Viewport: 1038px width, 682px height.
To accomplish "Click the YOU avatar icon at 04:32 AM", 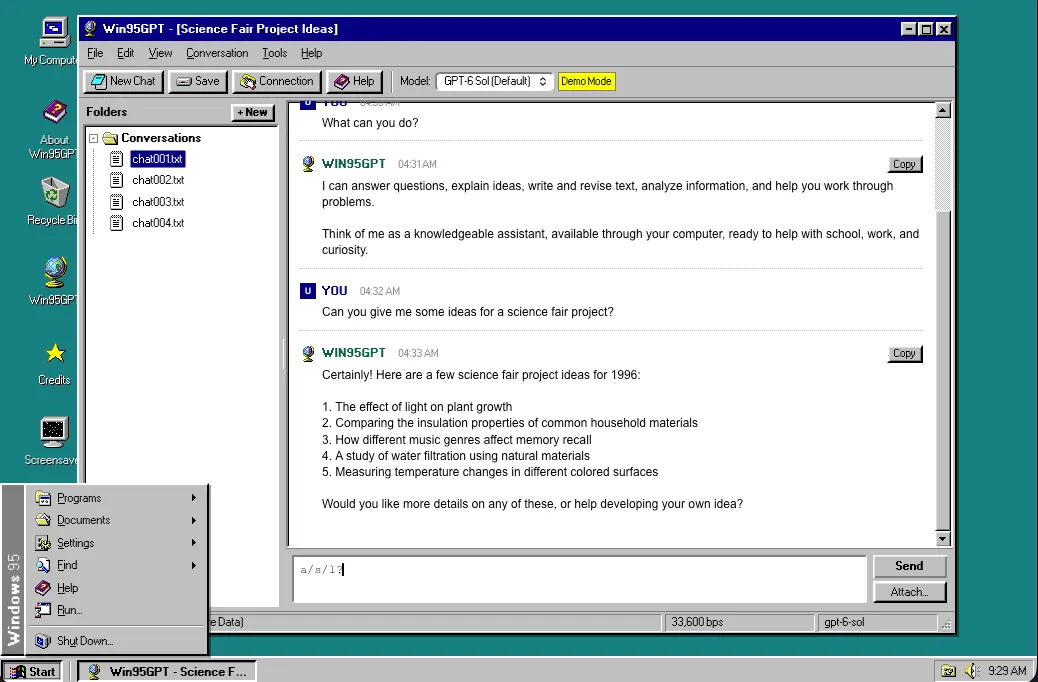I will tap(308, 291).
